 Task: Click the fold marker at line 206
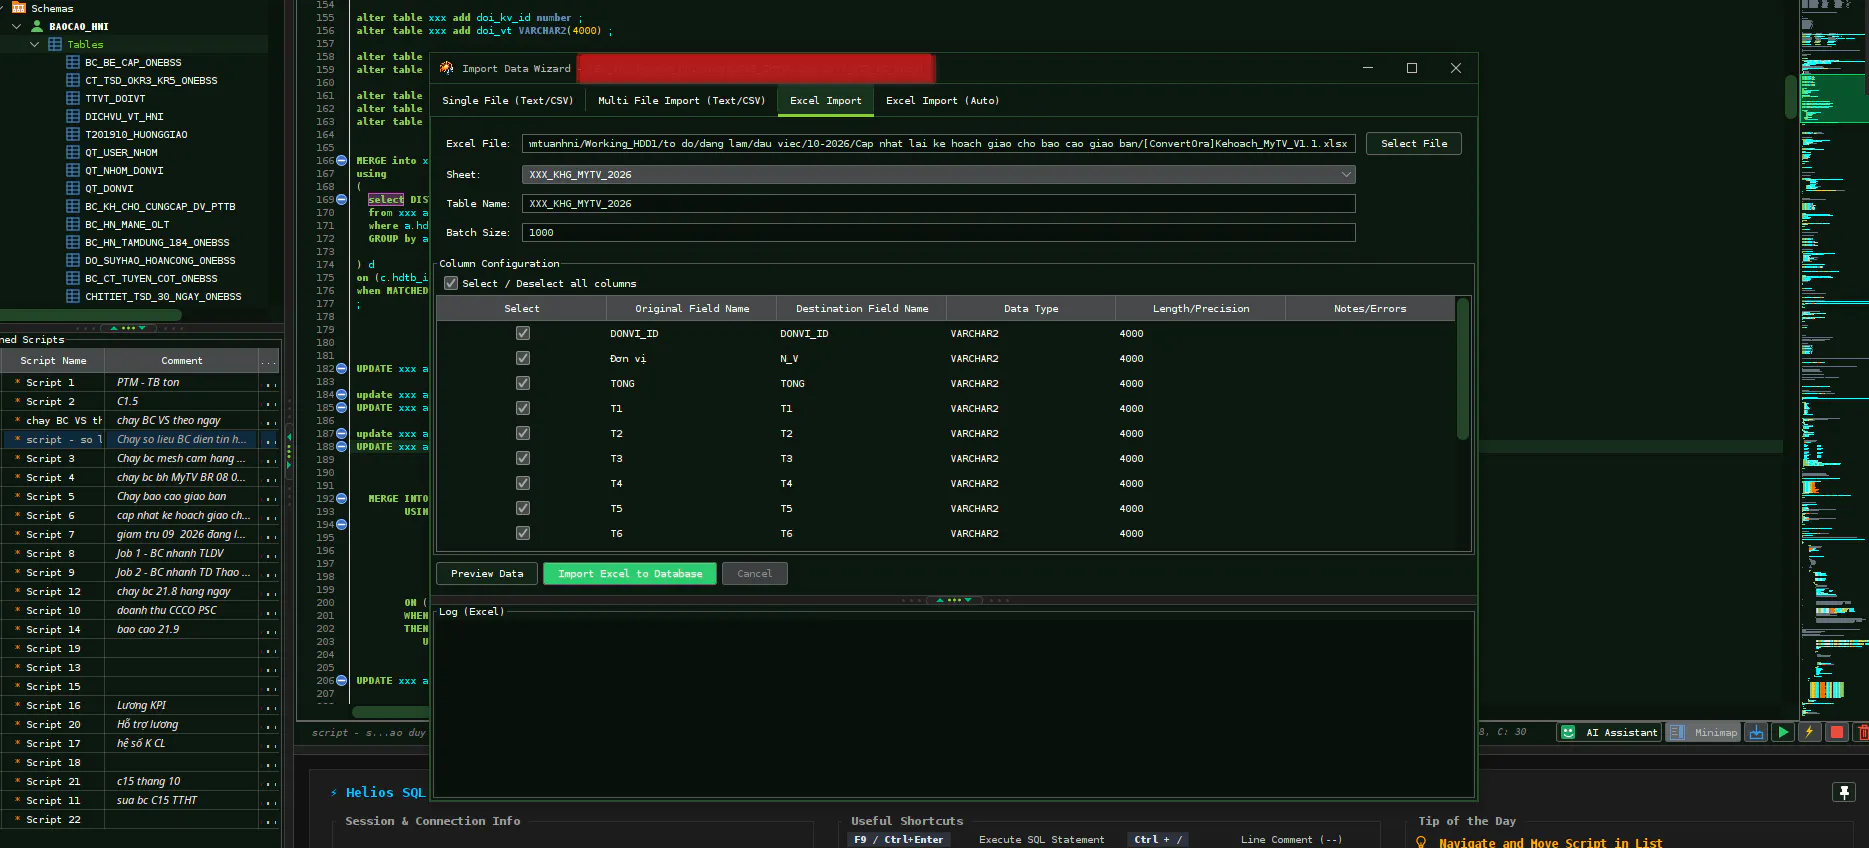click(x=342, y=680)
